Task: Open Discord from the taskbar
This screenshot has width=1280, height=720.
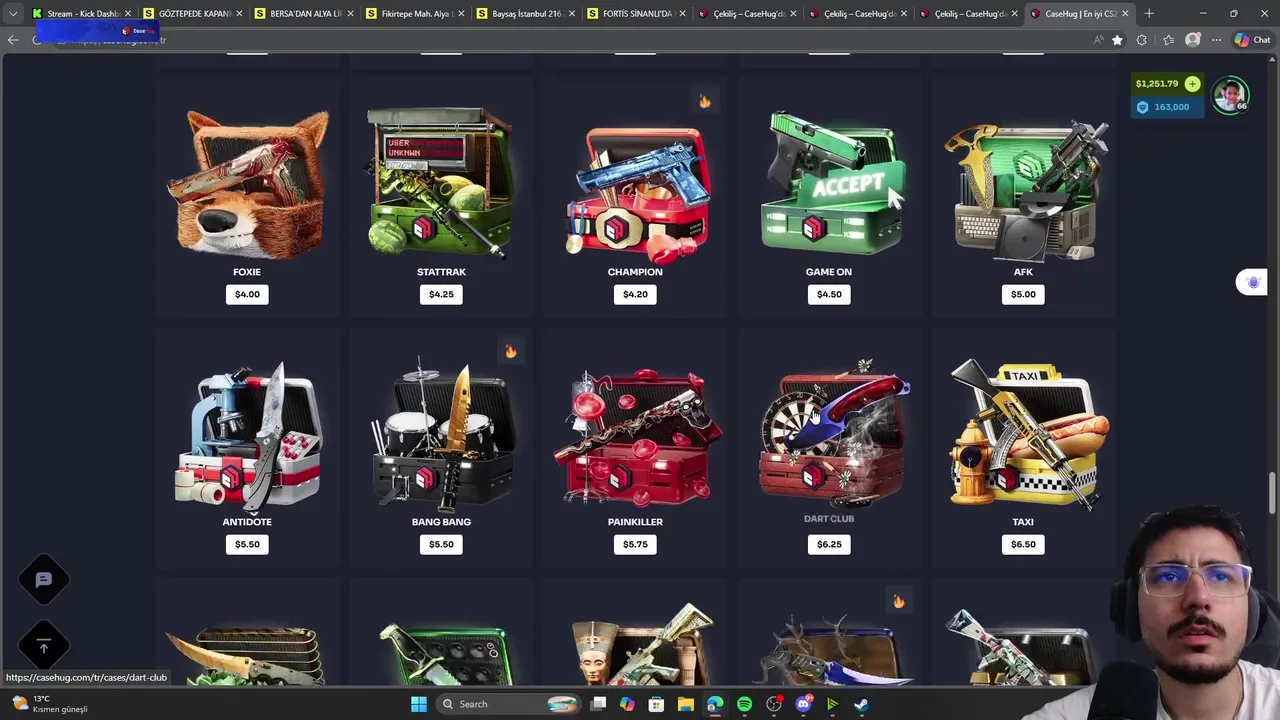Action: (803, 704)
